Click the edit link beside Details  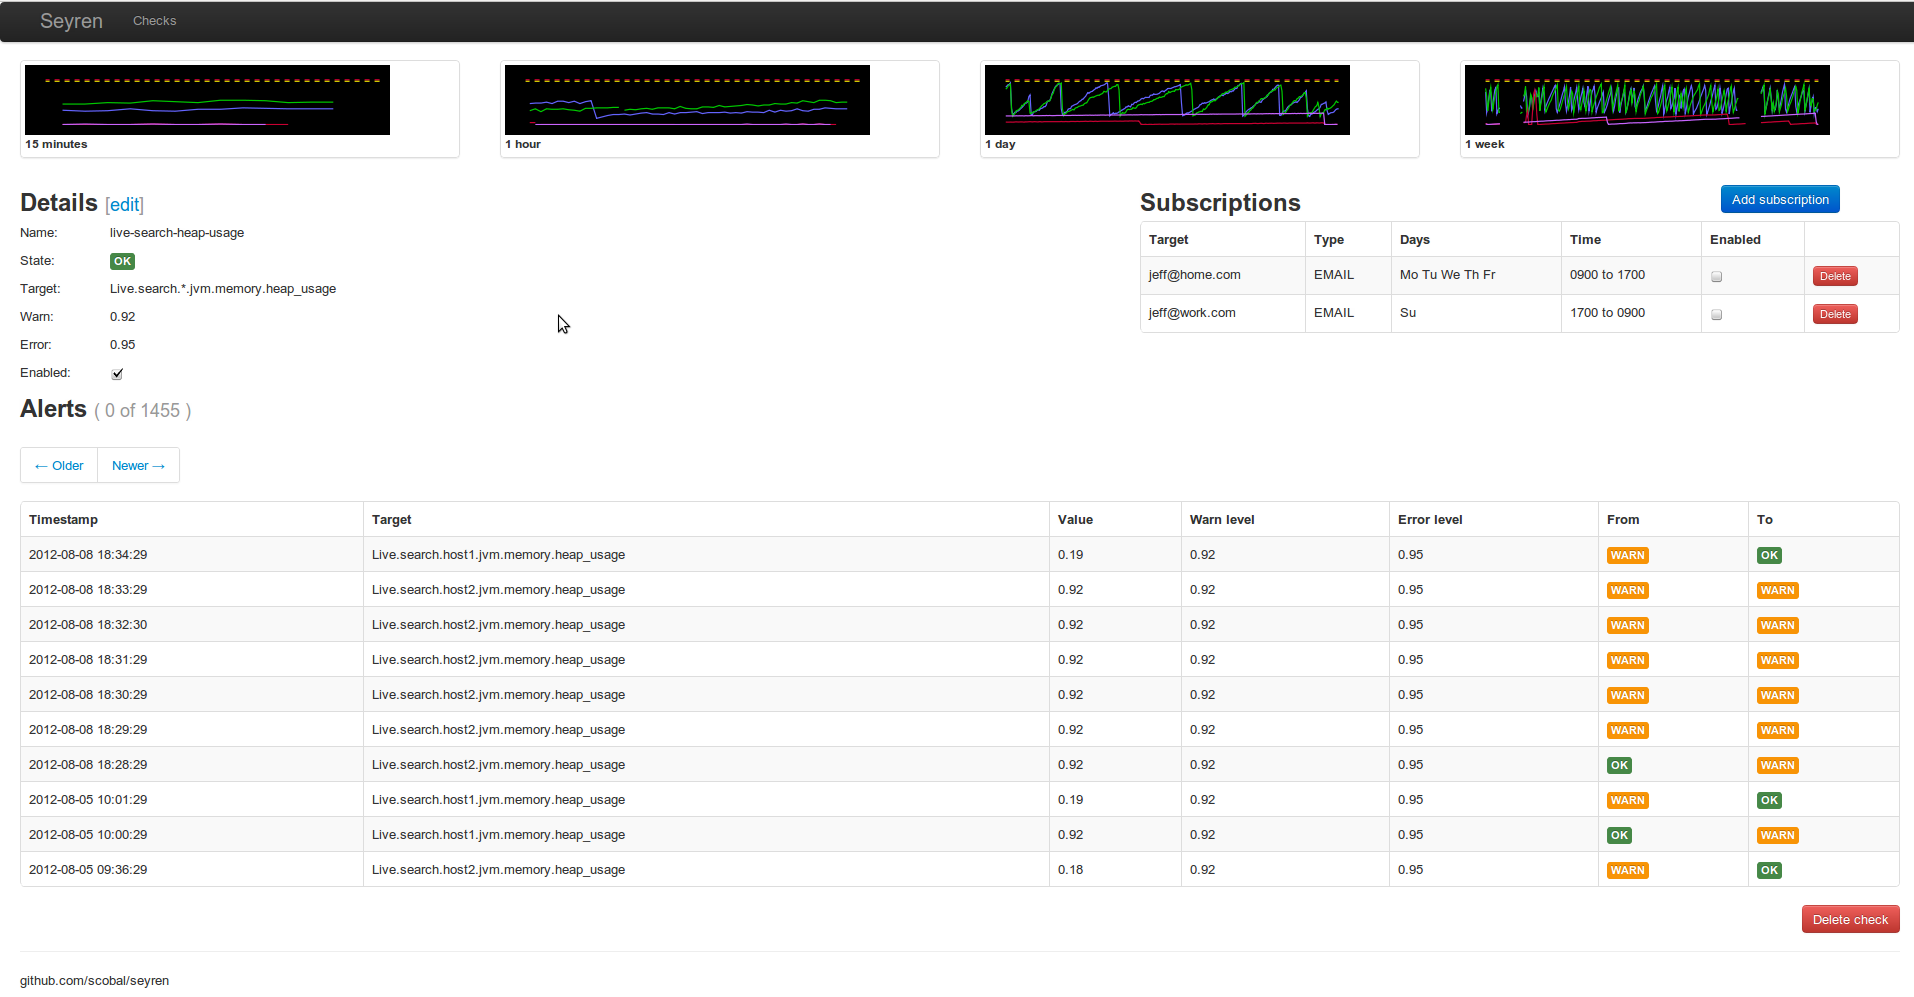tap(125, 205)
